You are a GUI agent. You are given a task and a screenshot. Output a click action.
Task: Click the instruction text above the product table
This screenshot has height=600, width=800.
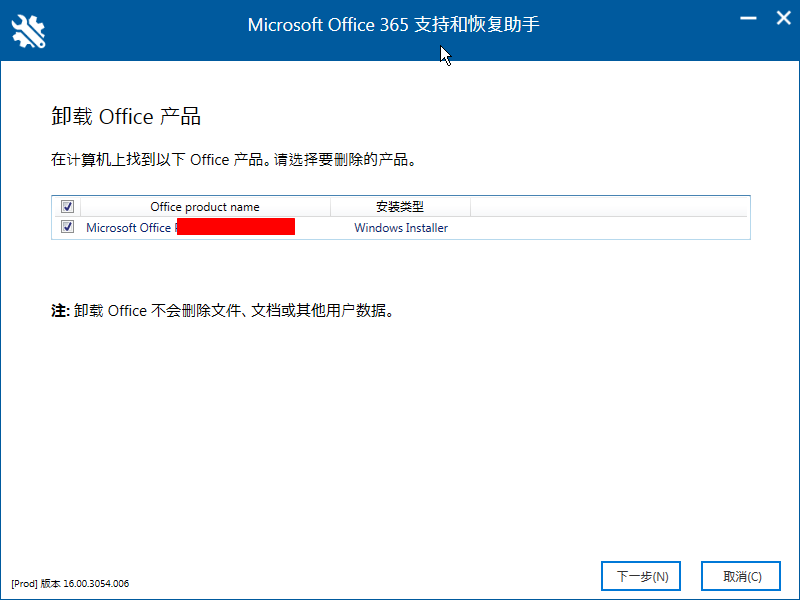point(232,159)
